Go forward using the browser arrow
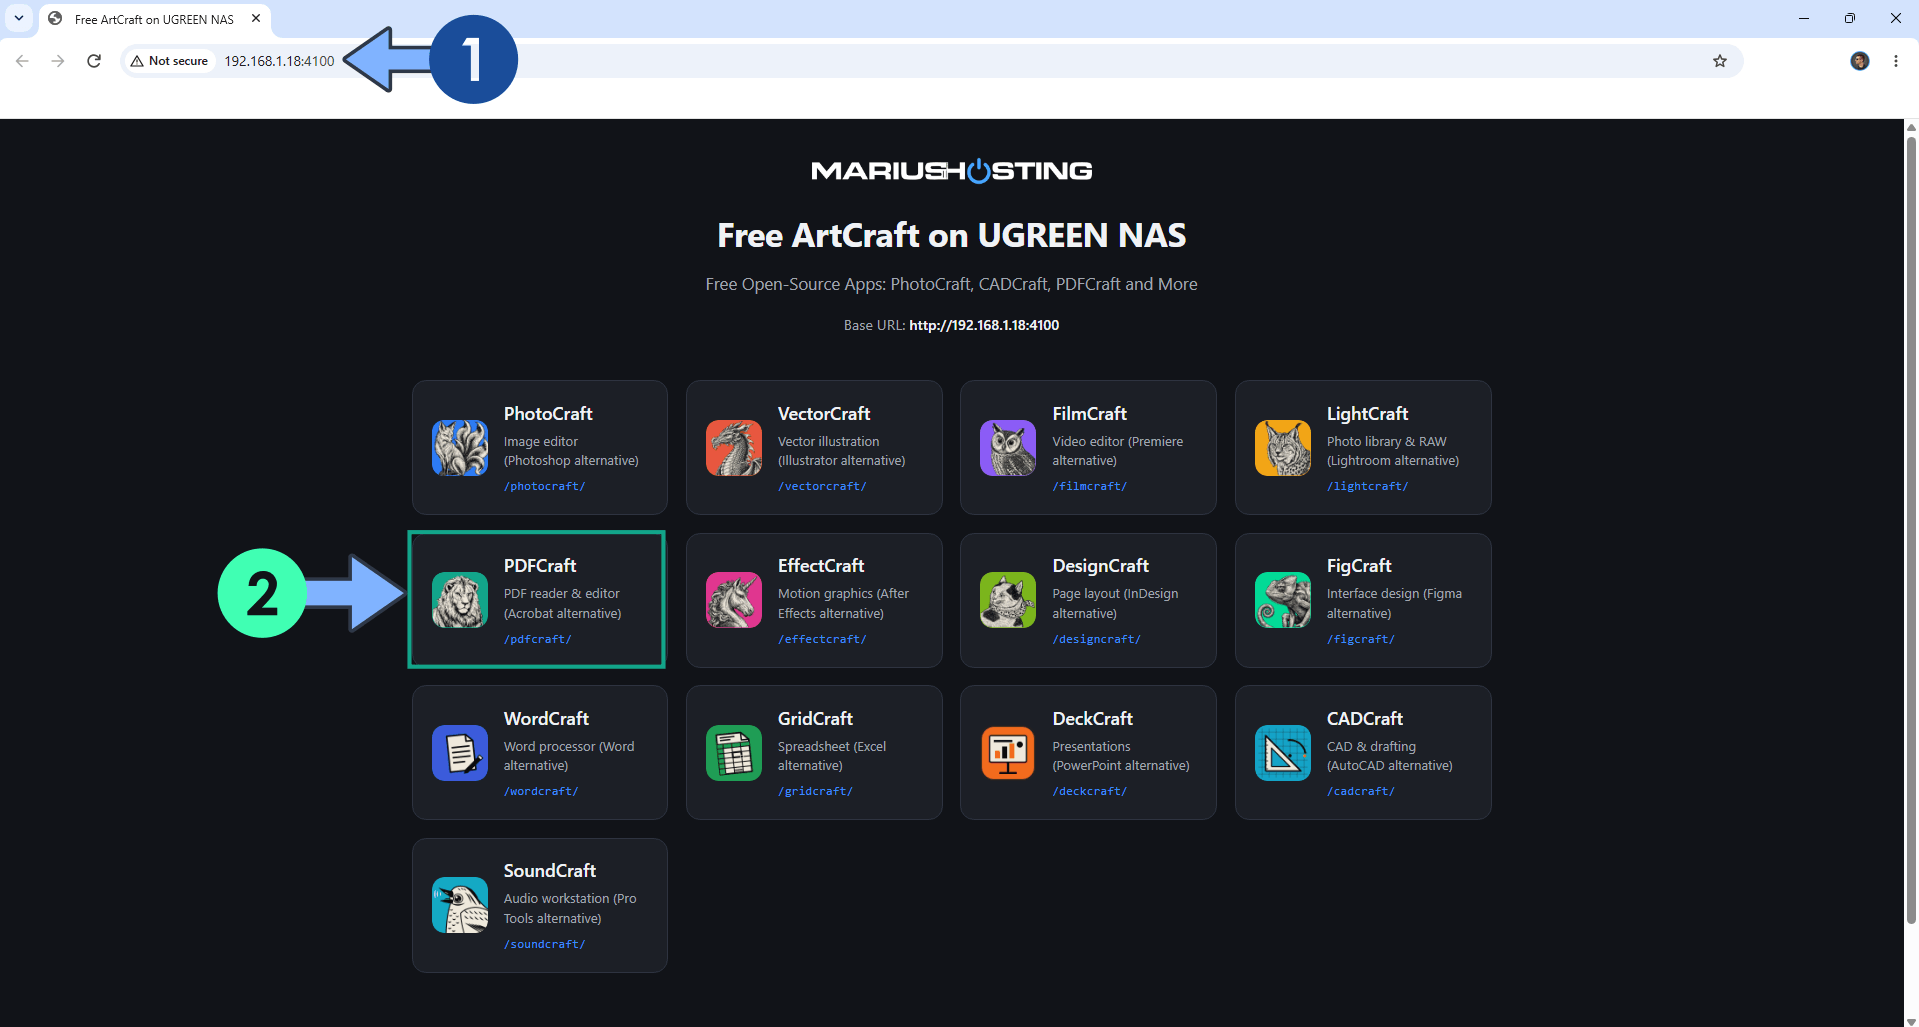Screen dimensions: 1919x1027 pos(58,61)
